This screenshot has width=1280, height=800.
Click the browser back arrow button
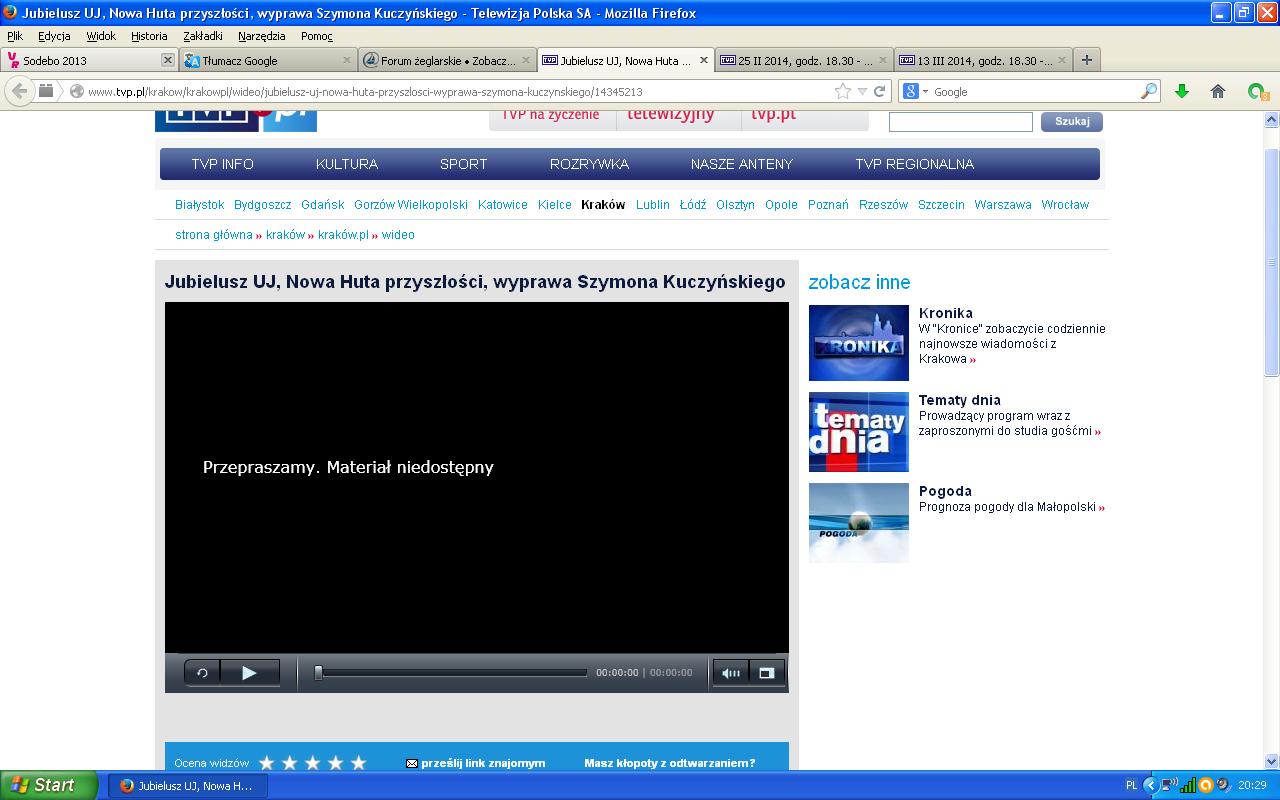point(19,91)
